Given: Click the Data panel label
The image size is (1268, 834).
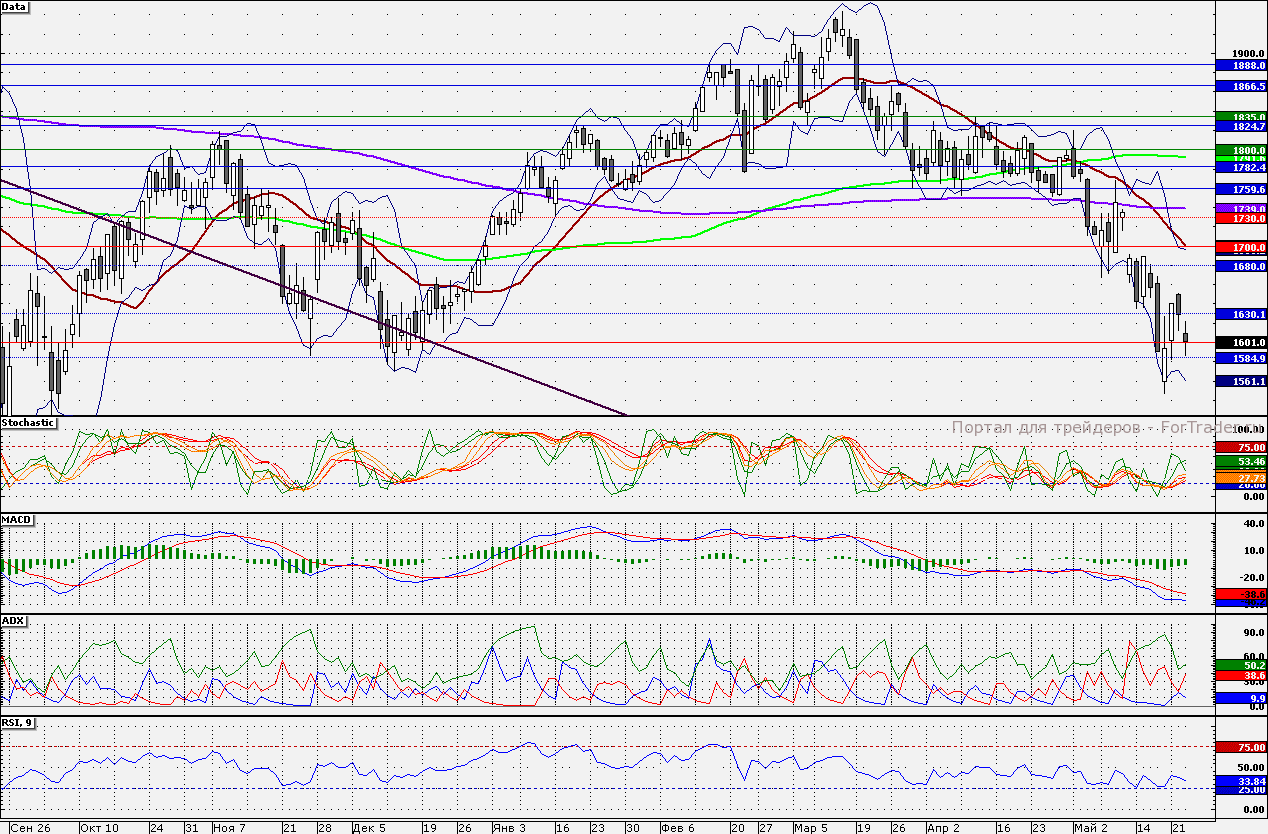Looking at the screenshot, I should click(15, 6).
